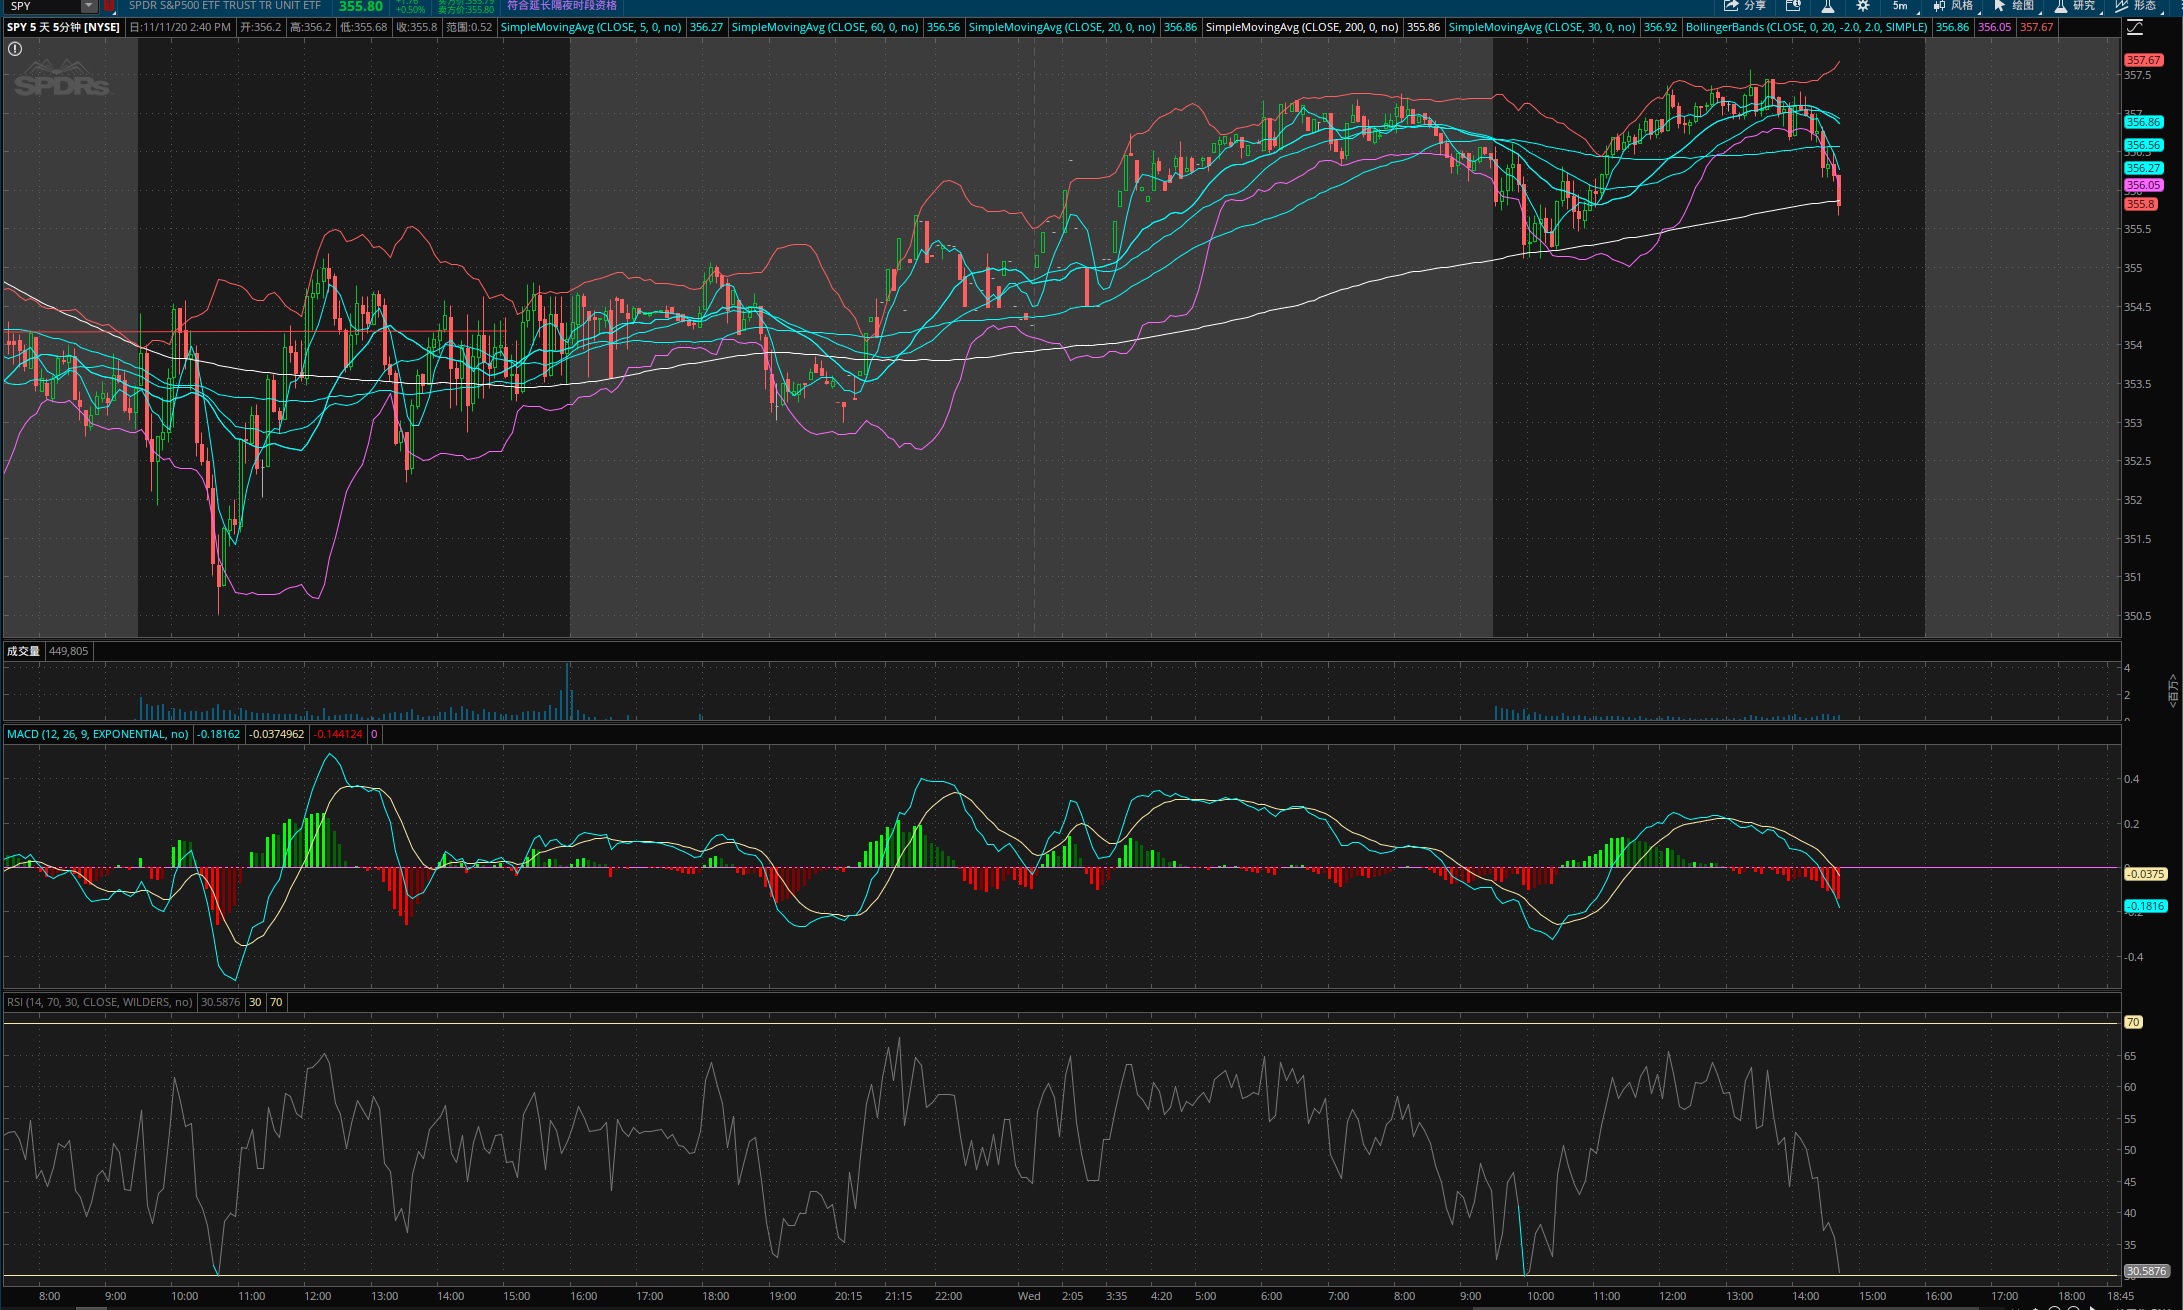
Task: Click 356.27 price axis bubble
Action: pos(2144,168)
